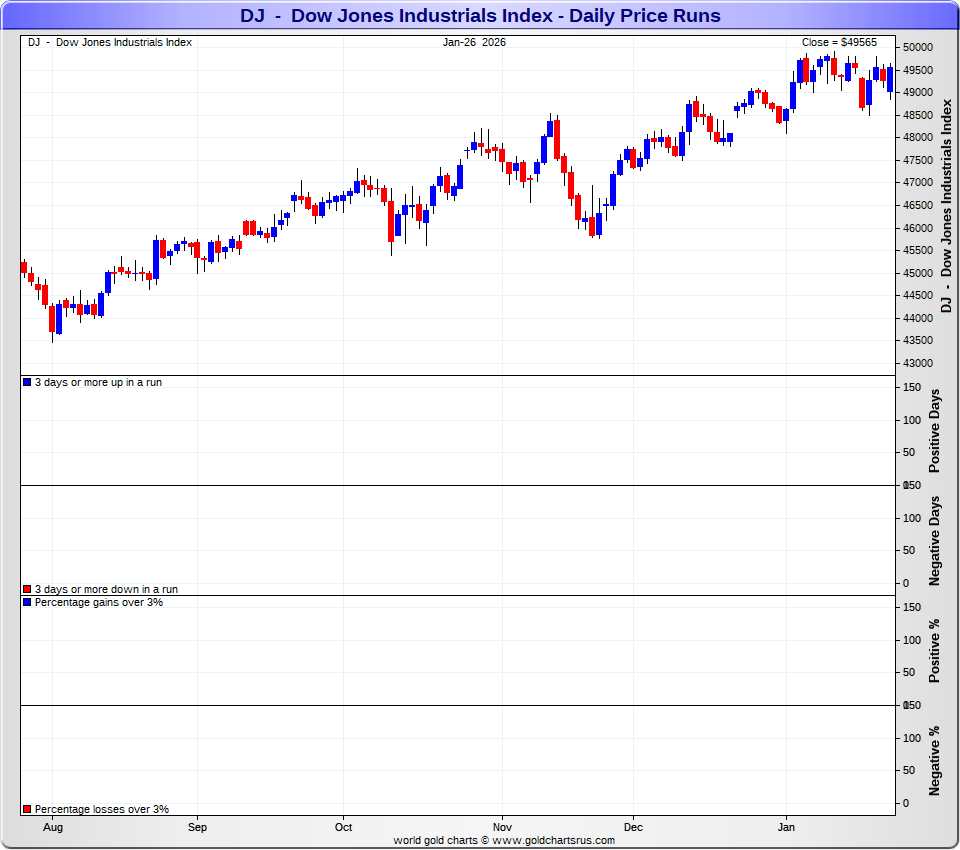Click the 45000 price axis label

(x=918, y=273)
